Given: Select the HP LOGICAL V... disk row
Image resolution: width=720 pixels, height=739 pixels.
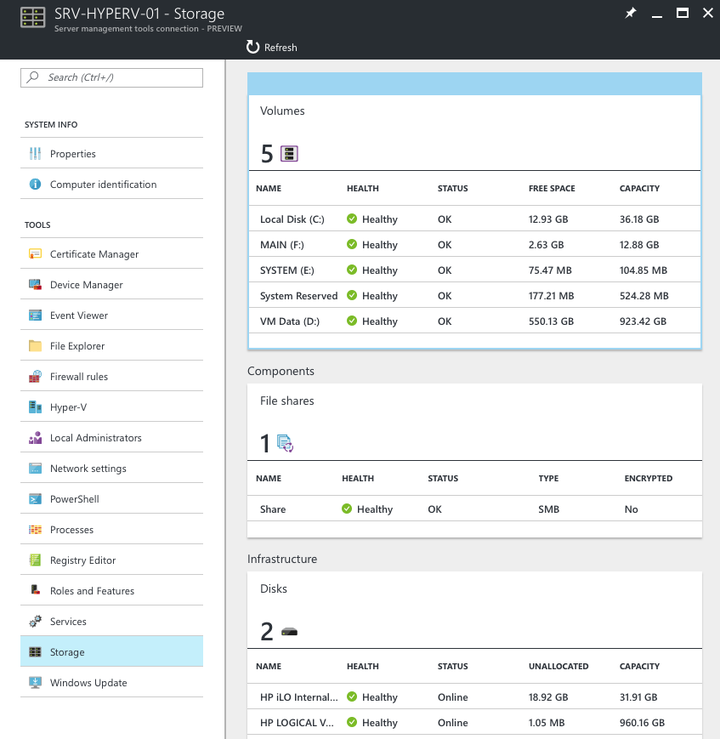Looking at the screenshot, I should coord(475,723).
